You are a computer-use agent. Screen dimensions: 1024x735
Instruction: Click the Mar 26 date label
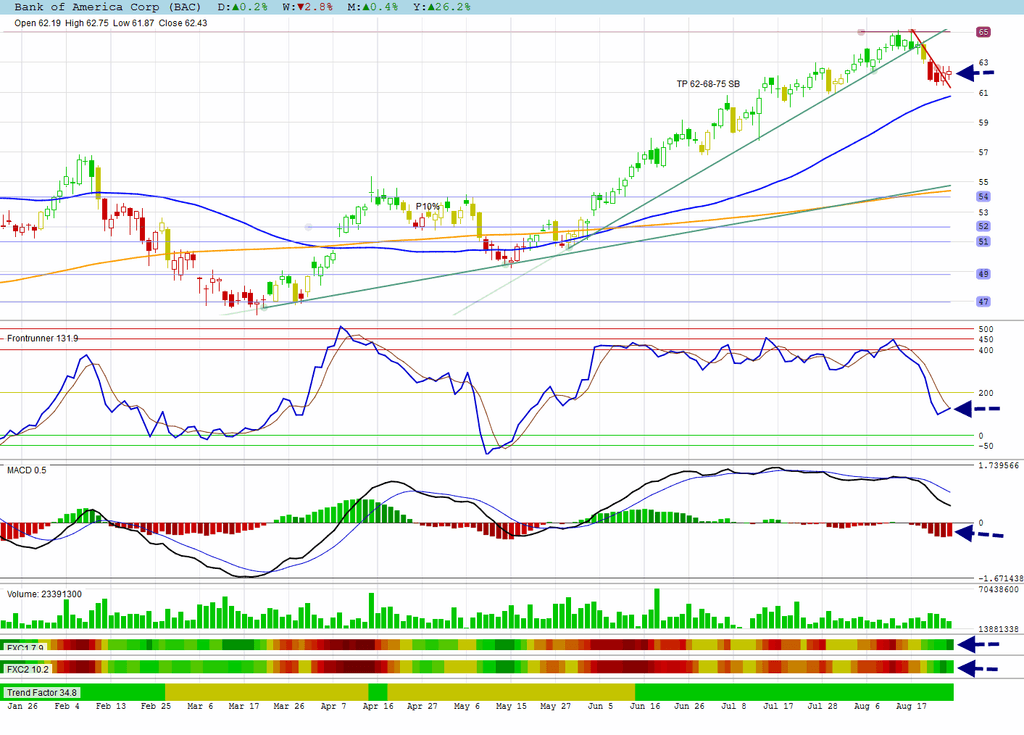pos(289,706)
